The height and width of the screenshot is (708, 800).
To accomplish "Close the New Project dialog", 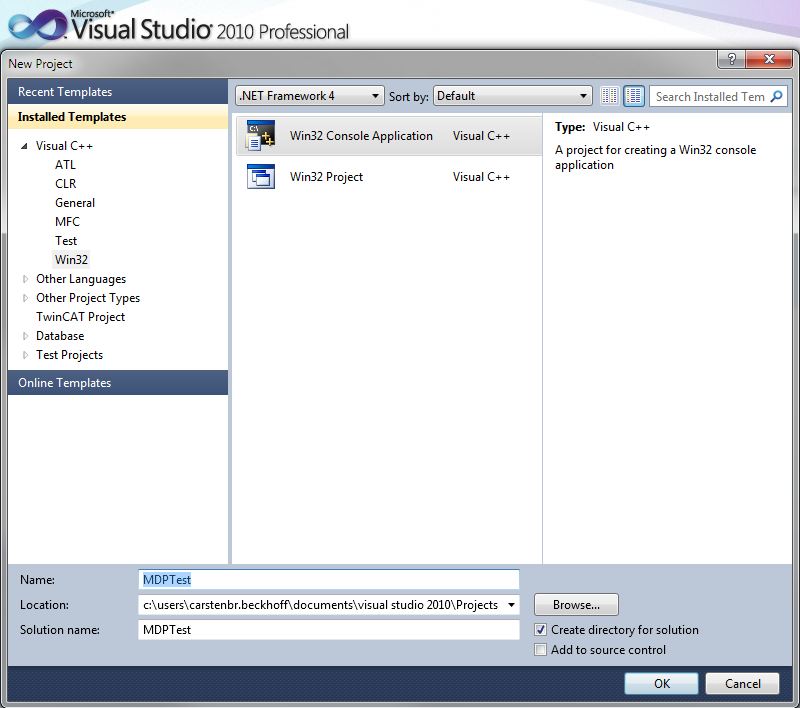I will (x=769, y=60).
